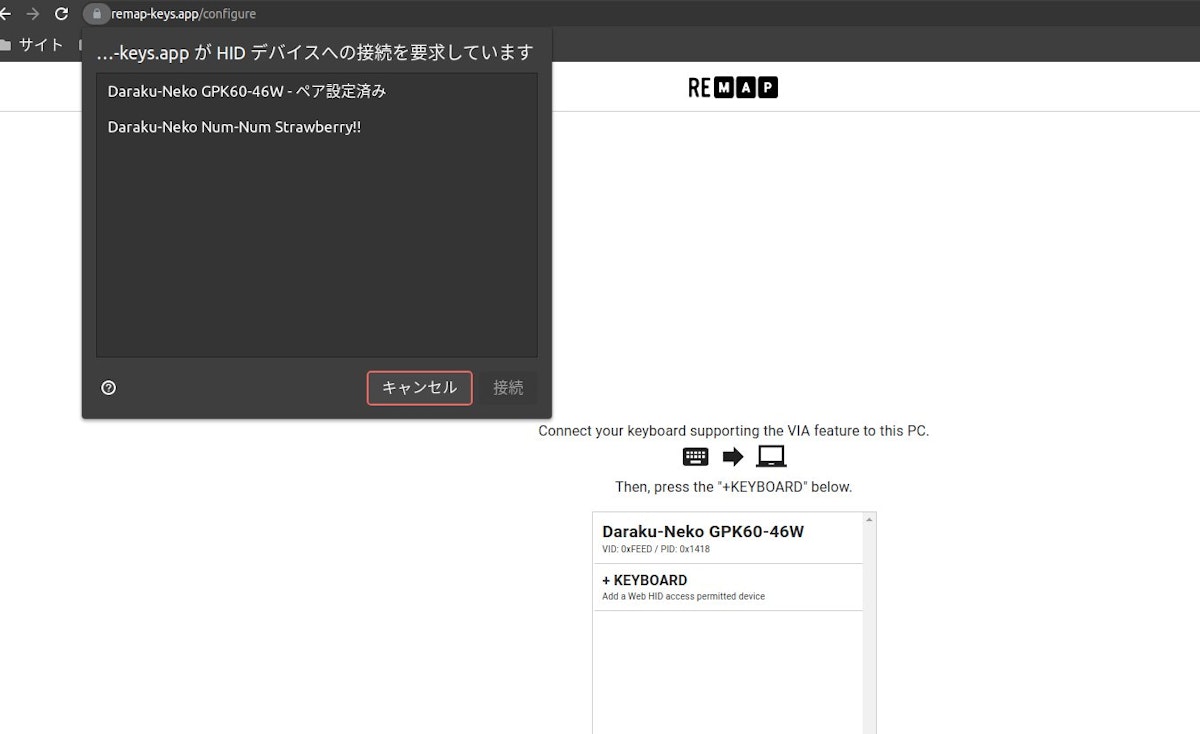Click the keyboard illustration icon

pos(696,457)
